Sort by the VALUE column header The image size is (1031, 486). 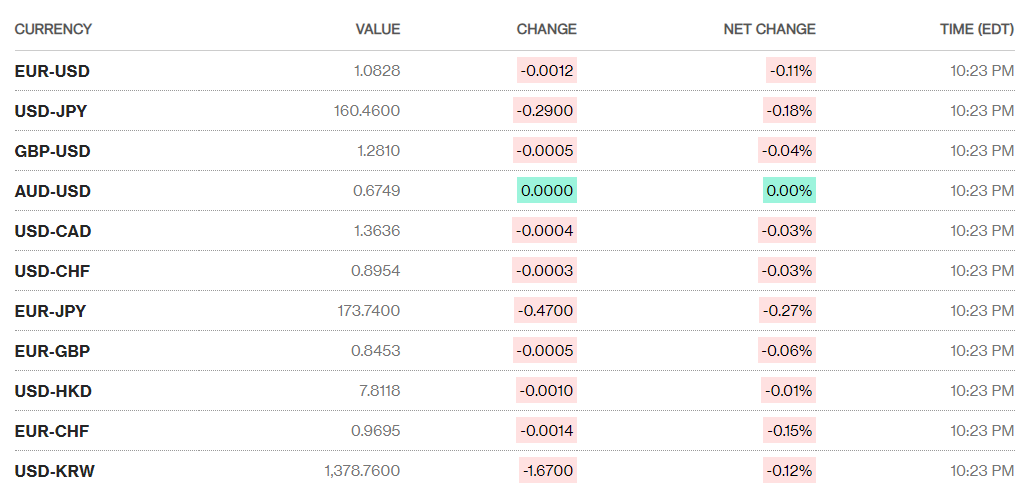(377, 29)
